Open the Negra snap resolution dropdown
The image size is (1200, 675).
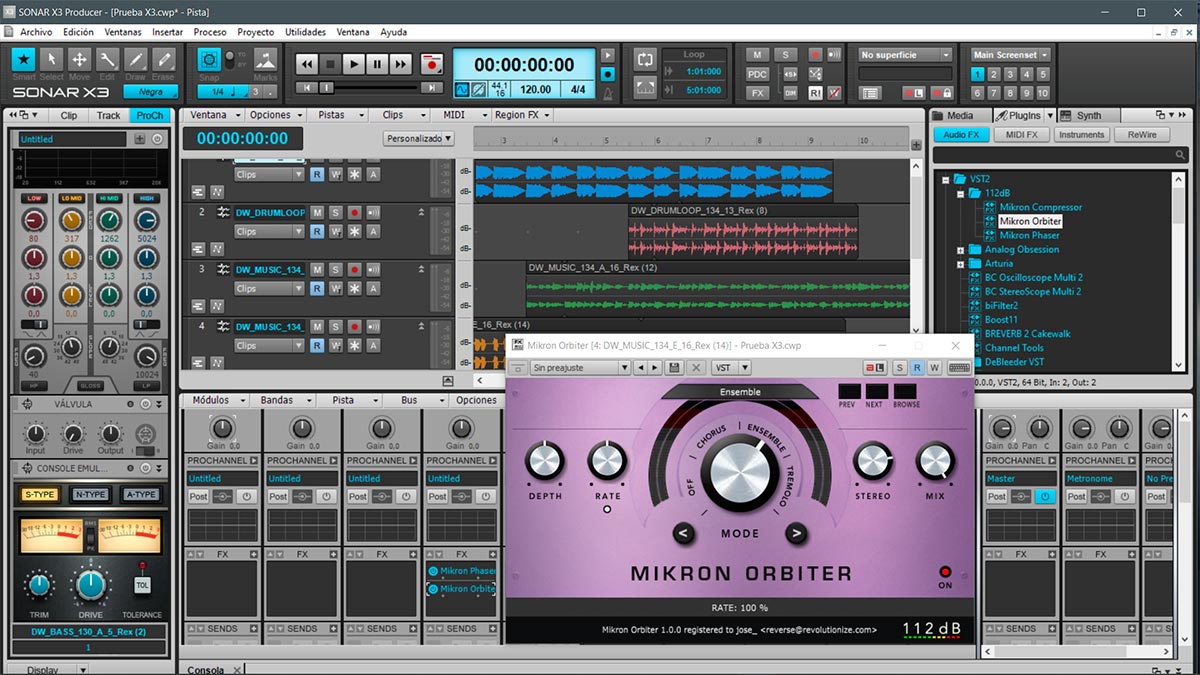tap(150, 92)
